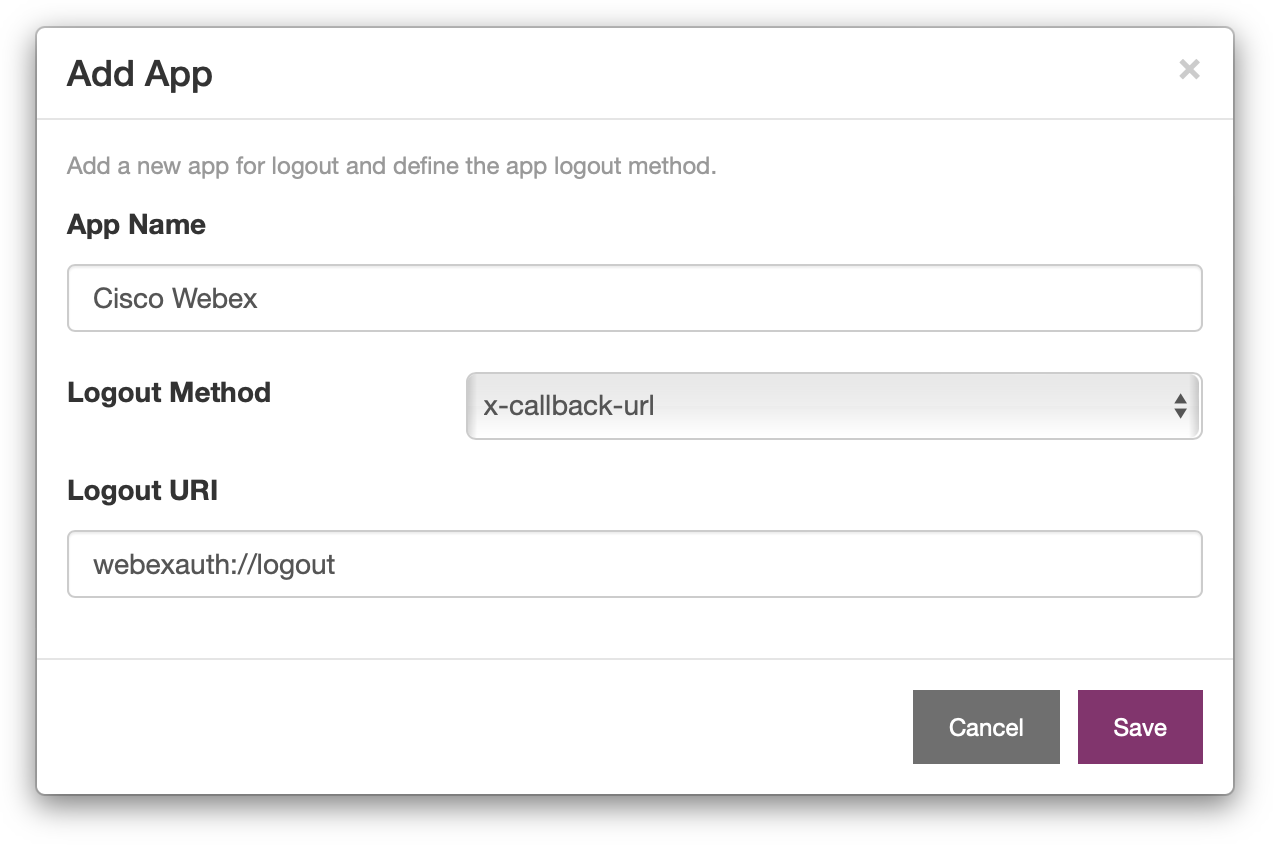
Task: Click the 'App Name' label
Action: pyautogui.click(x=136, y=225)
